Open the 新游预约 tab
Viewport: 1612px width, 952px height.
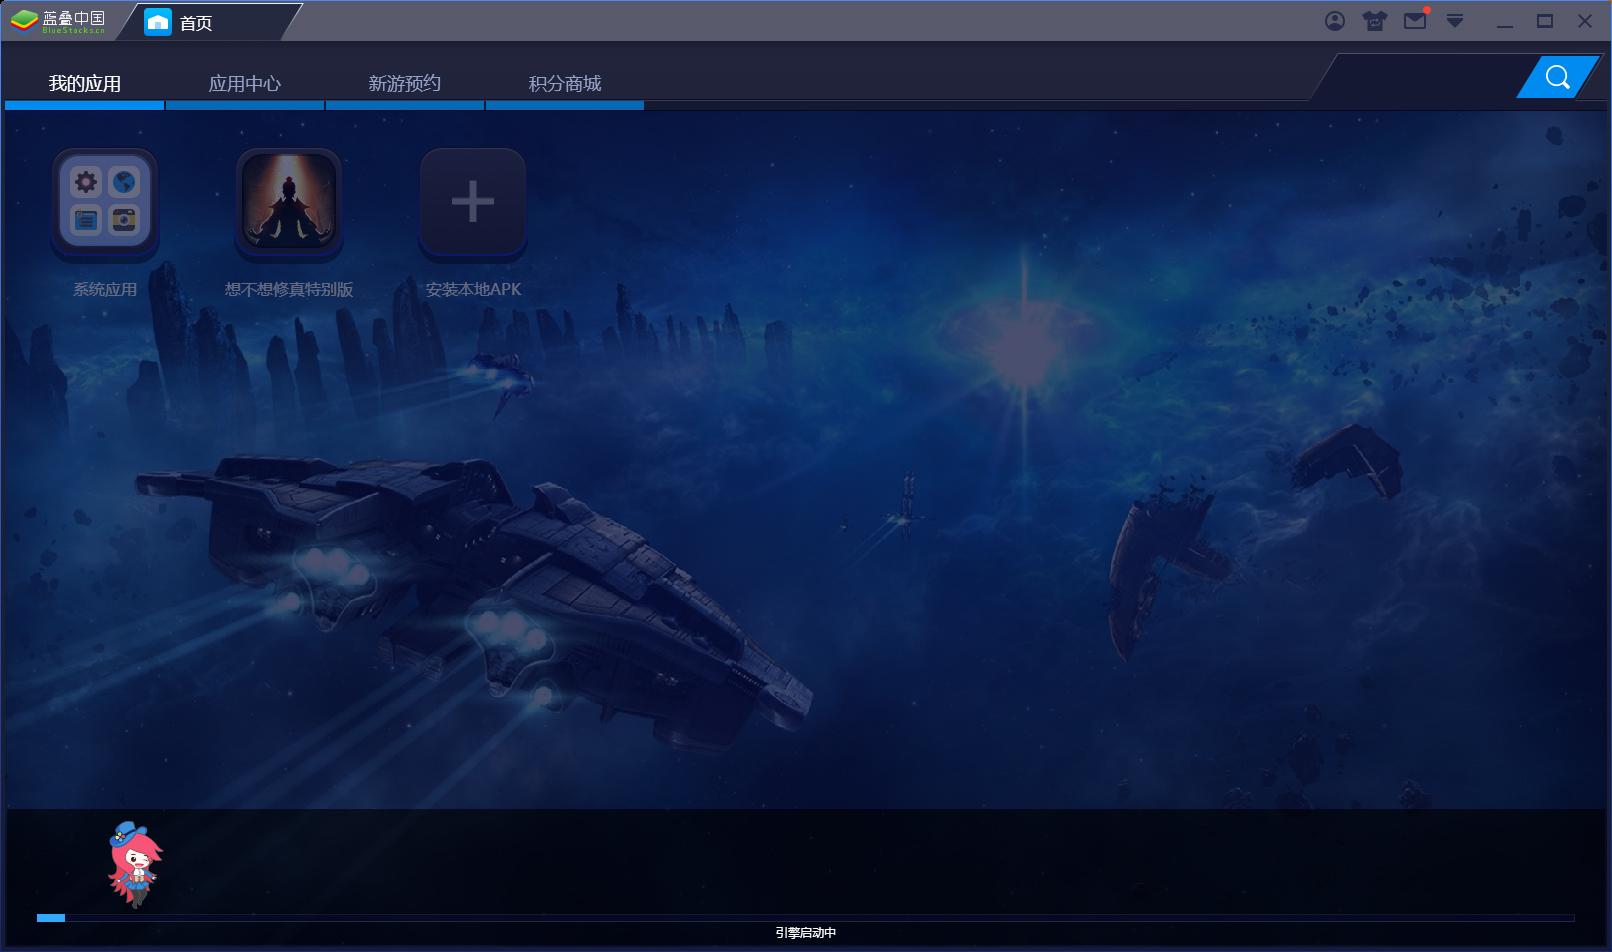tap(405, 84)
